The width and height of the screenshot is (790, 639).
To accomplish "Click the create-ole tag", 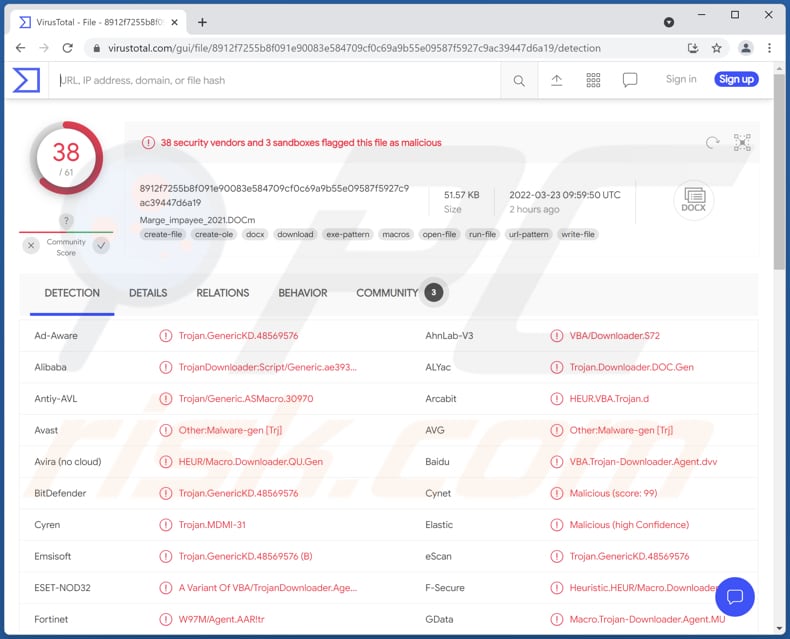I will coord(214,234).
